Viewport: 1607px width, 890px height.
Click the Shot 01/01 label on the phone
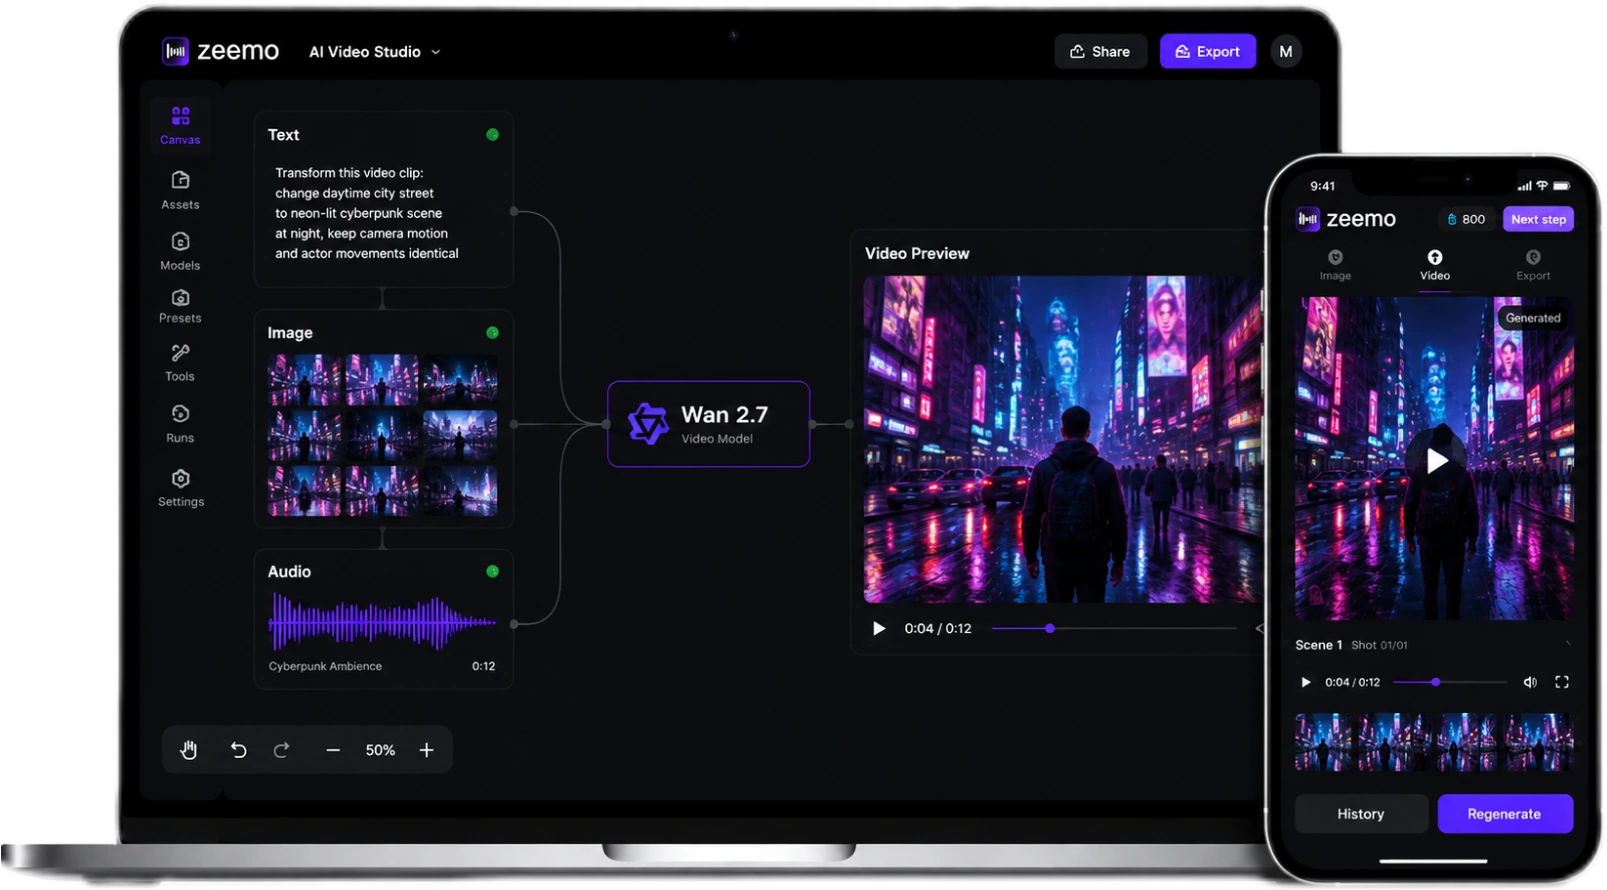click(1379, 645)
